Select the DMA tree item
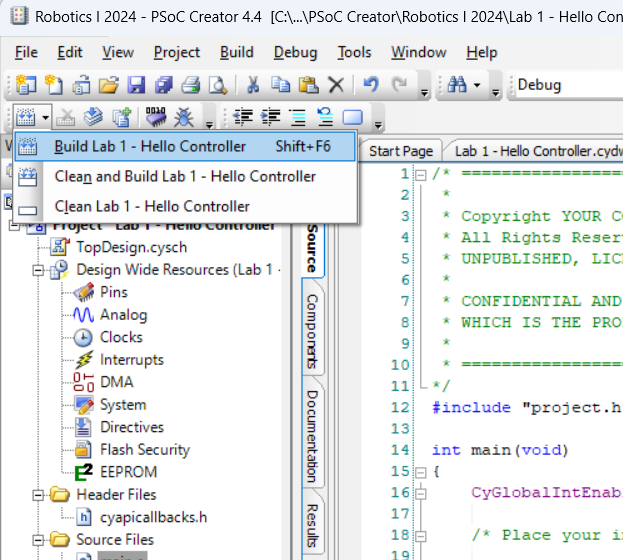This screenshot has width=623, height=560. pos(116,382)
